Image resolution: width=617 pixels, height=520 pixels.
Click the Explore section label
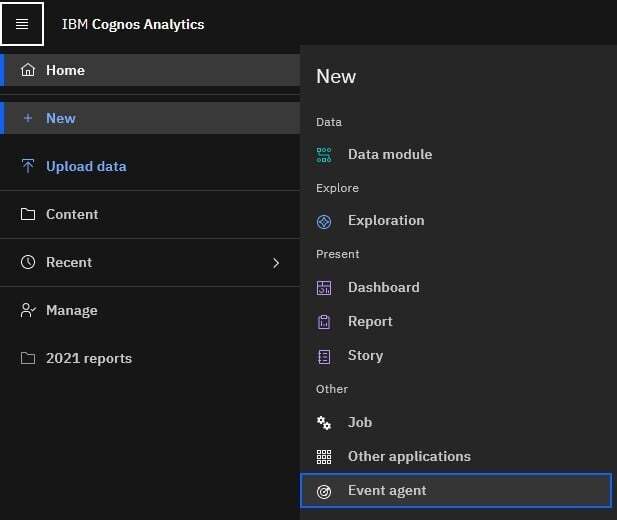pyautogui.click(x=337, y=188)
